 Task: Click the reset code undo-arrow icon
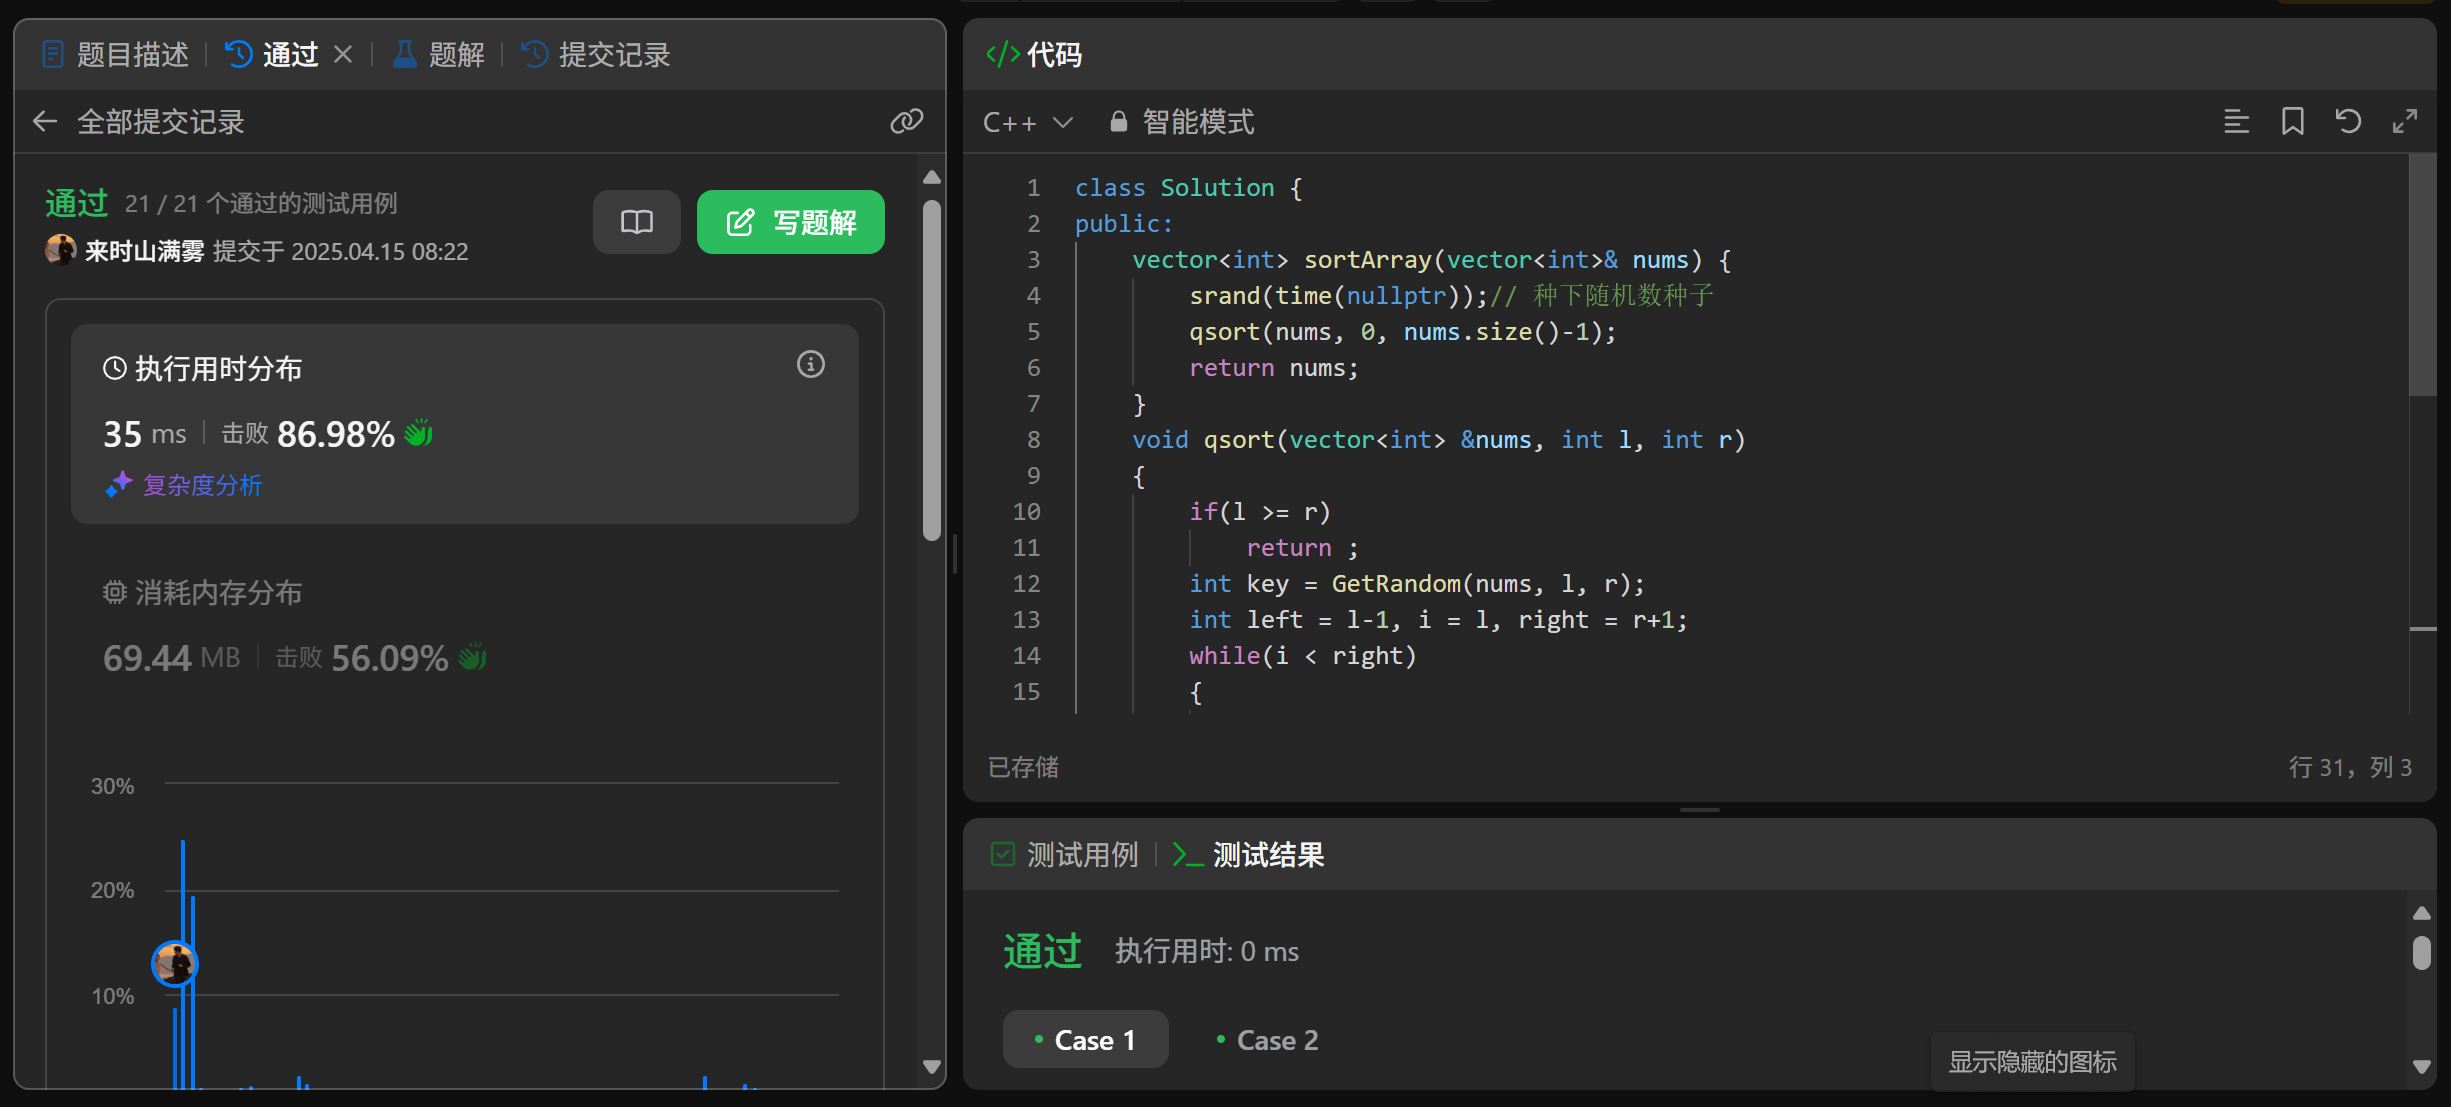(2348, 122)
